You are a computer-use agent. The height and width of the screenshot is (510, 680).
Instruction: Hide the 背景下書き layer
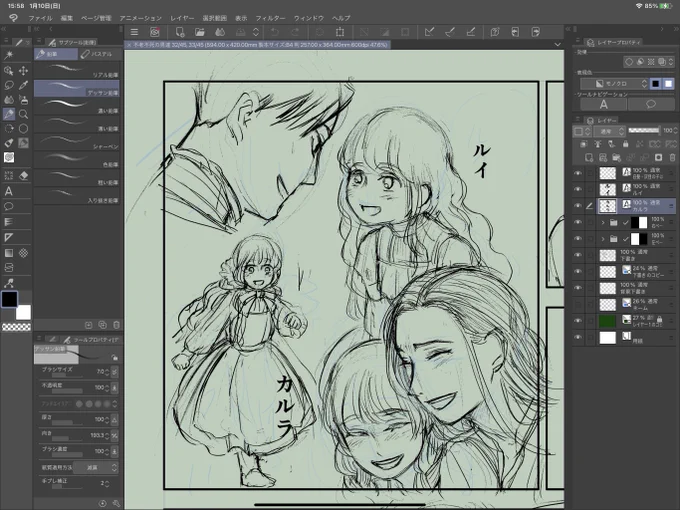578,288
